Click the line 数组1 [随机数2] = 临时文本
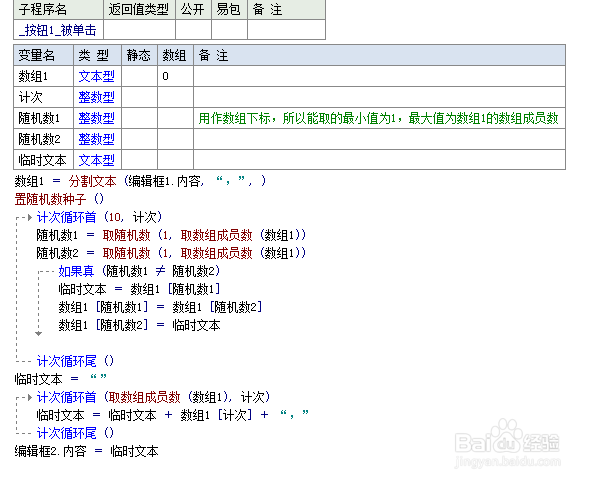Image resolution: width=593 pixels, height=482 pixels. tap(140, 325)
